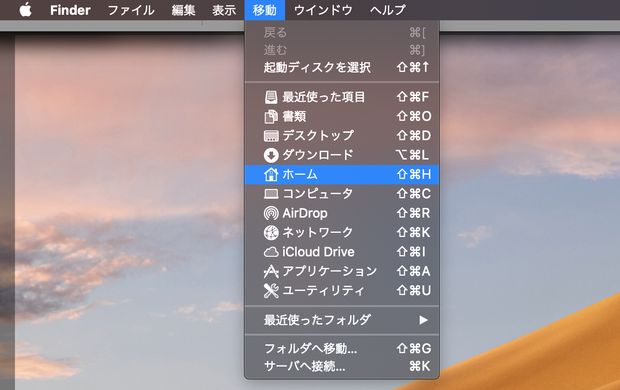
Task: Click the ⇧⌘G shortcut for フォルダへ移動
Action: [x=414, y=349]
